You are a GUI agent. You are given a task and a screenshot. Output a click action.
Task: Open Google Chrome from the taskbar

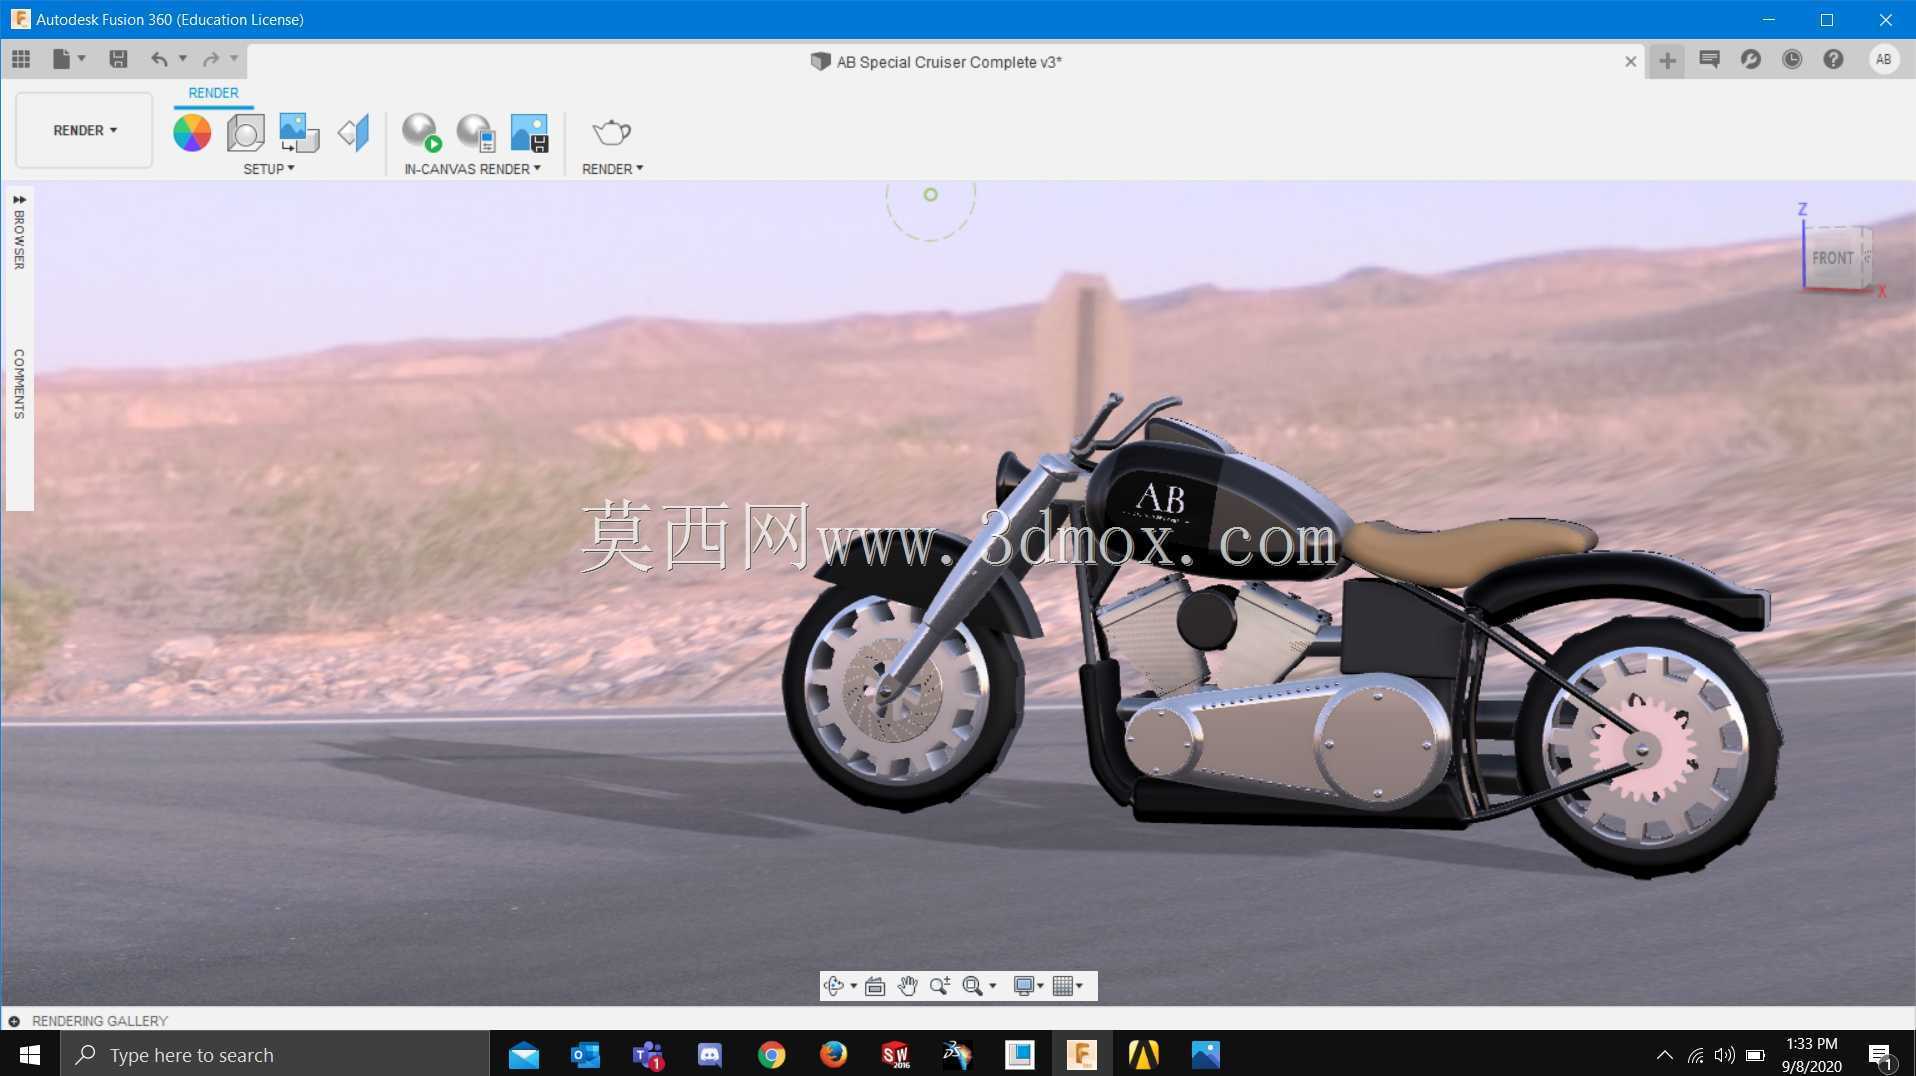[x=771, y=1055]
